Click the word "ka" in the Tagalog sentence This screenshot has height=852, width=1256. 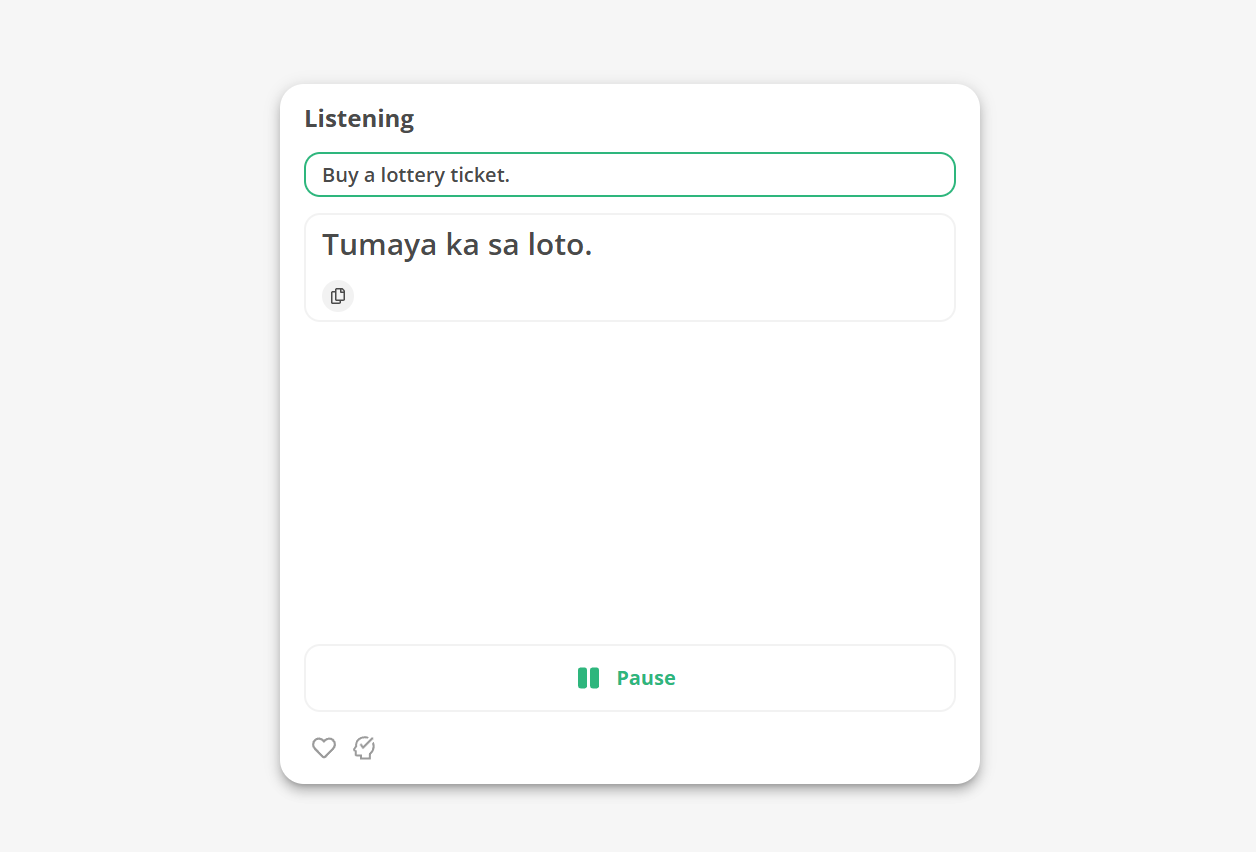[x=463, y=244]
